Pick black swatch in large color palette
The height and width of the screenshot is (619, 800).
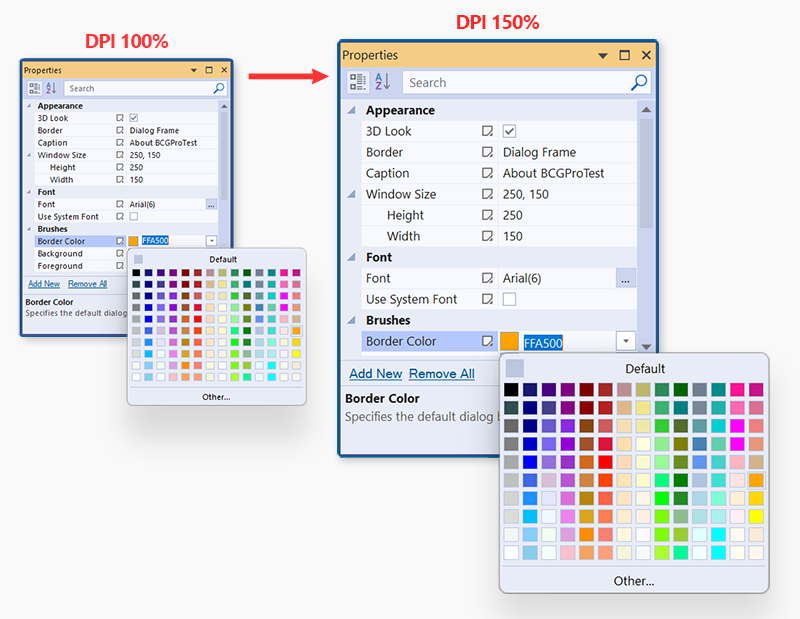pos(511,390)
